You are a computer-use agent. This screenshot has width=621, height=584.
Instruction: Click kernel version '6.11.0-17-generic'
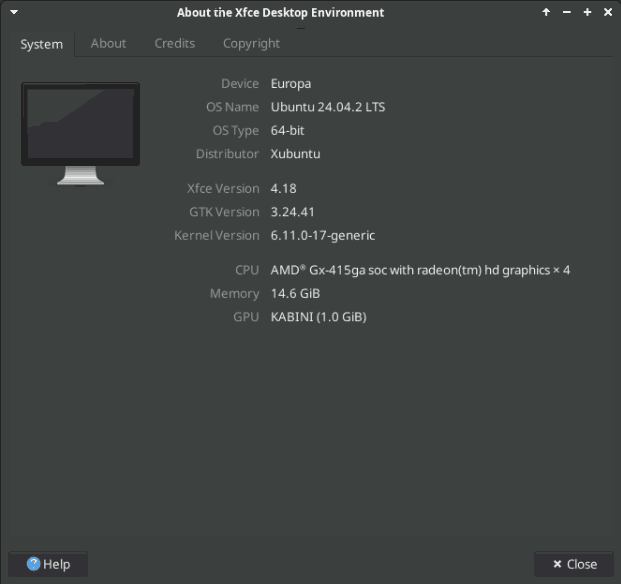click(322, 236)
